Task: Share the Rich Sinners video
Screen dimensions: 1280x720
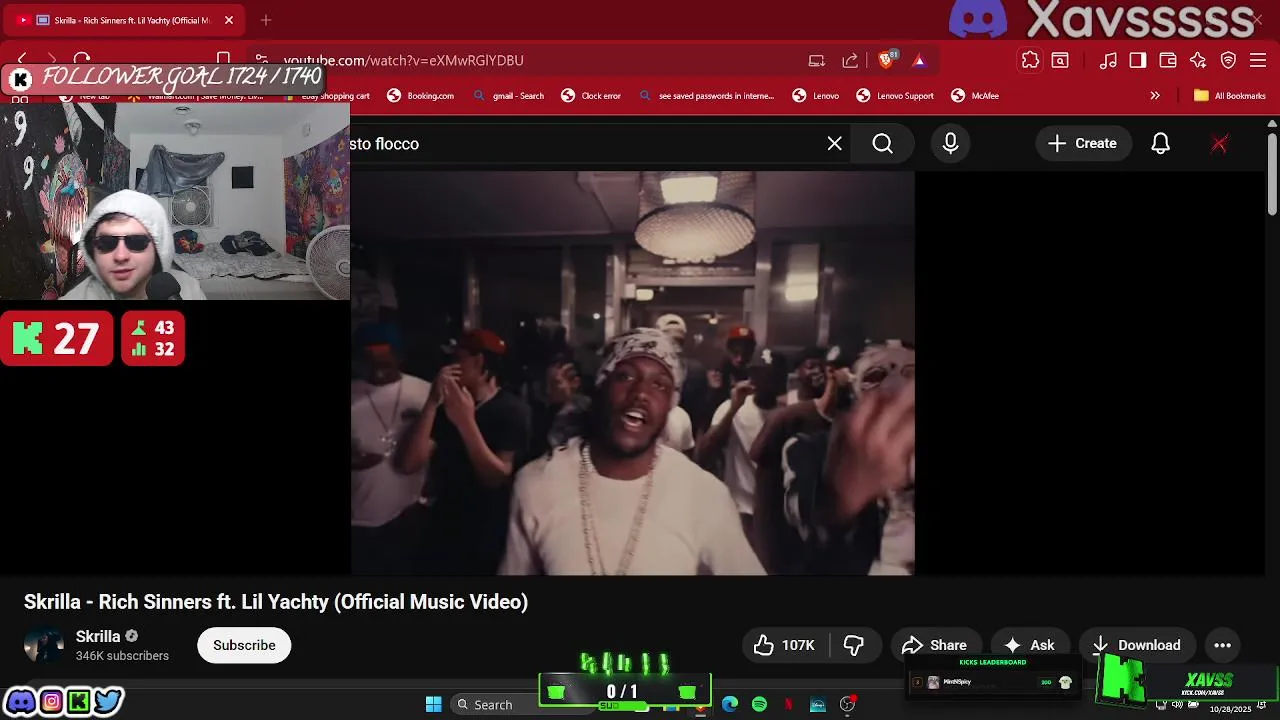Action: (x=934, y=645)
